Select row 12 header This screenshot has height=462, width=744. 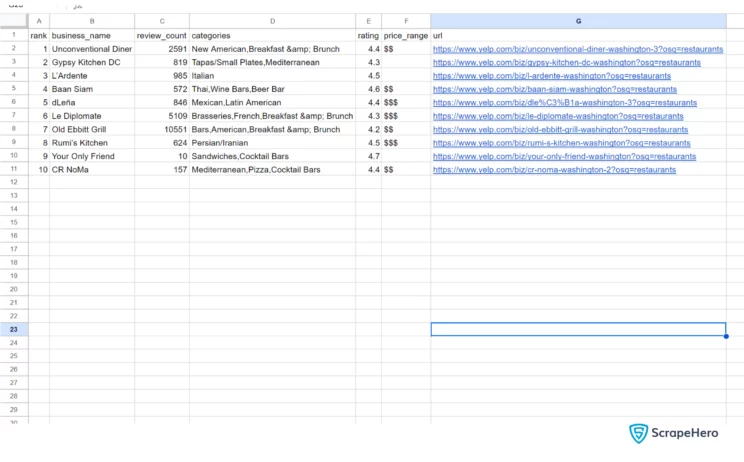click(x=14, y=182)
